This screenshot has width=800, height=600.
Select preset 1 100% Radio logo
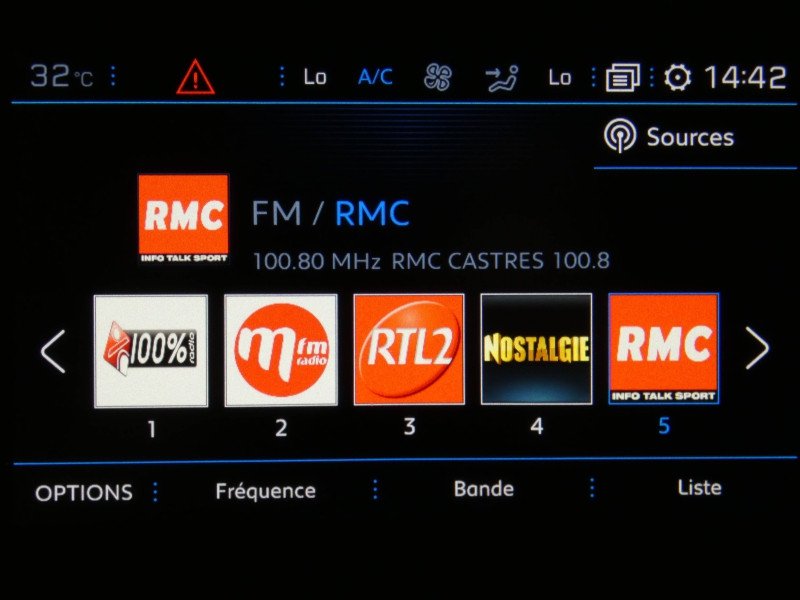[x=151, y=351]
